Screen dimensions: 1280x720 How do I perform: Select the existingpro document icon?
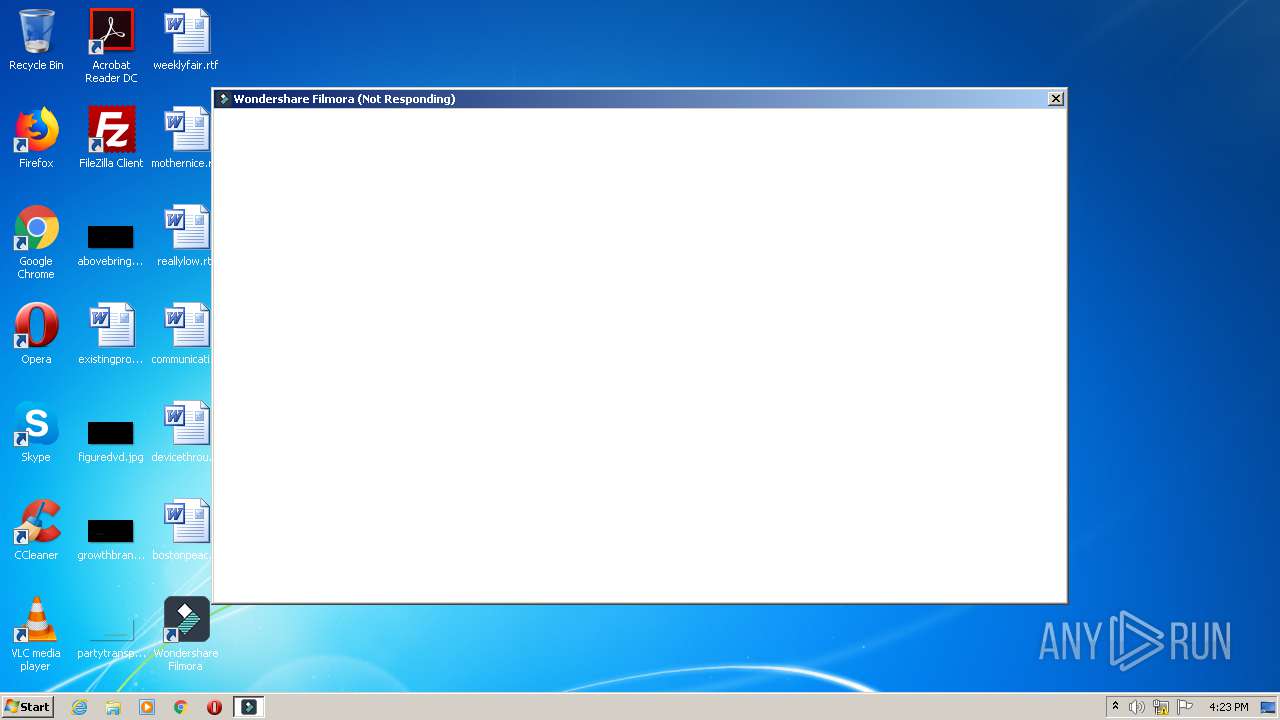pos(111,334)
